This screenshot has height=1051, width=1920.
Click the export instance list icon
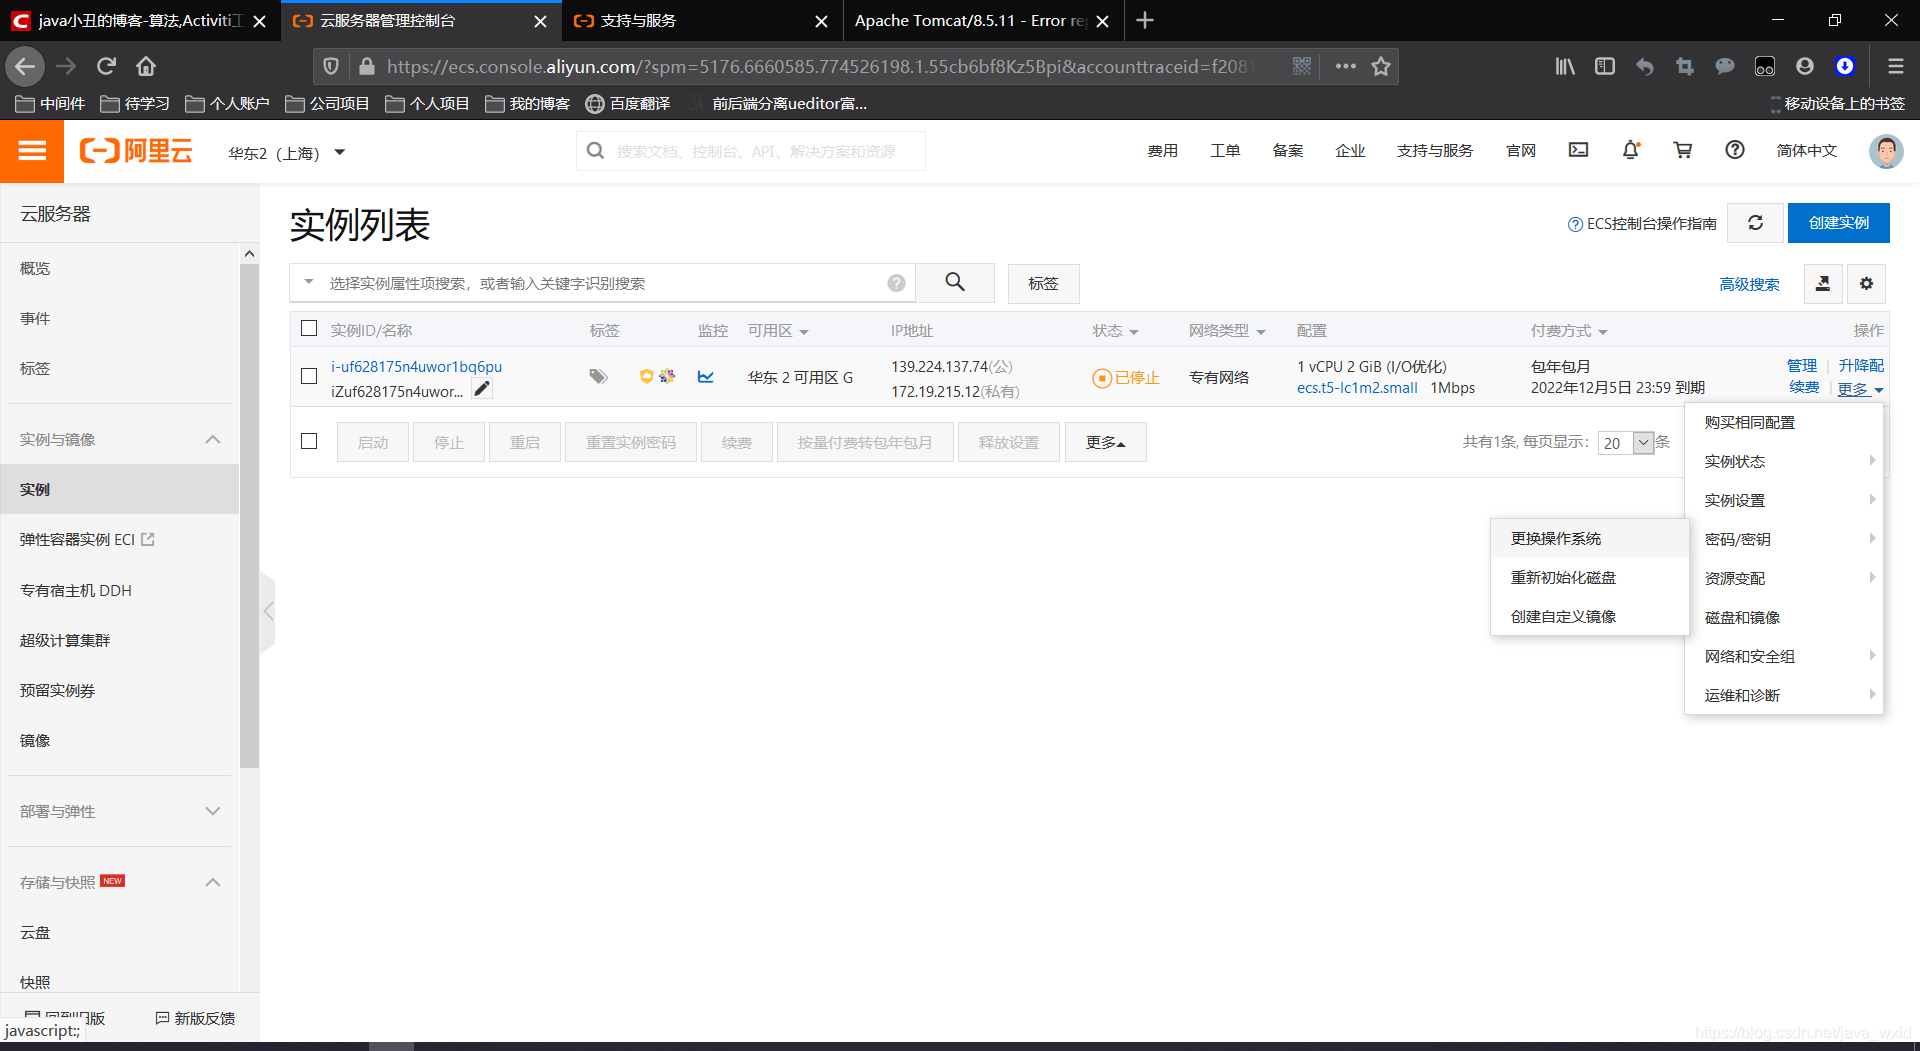point(1823,284)
